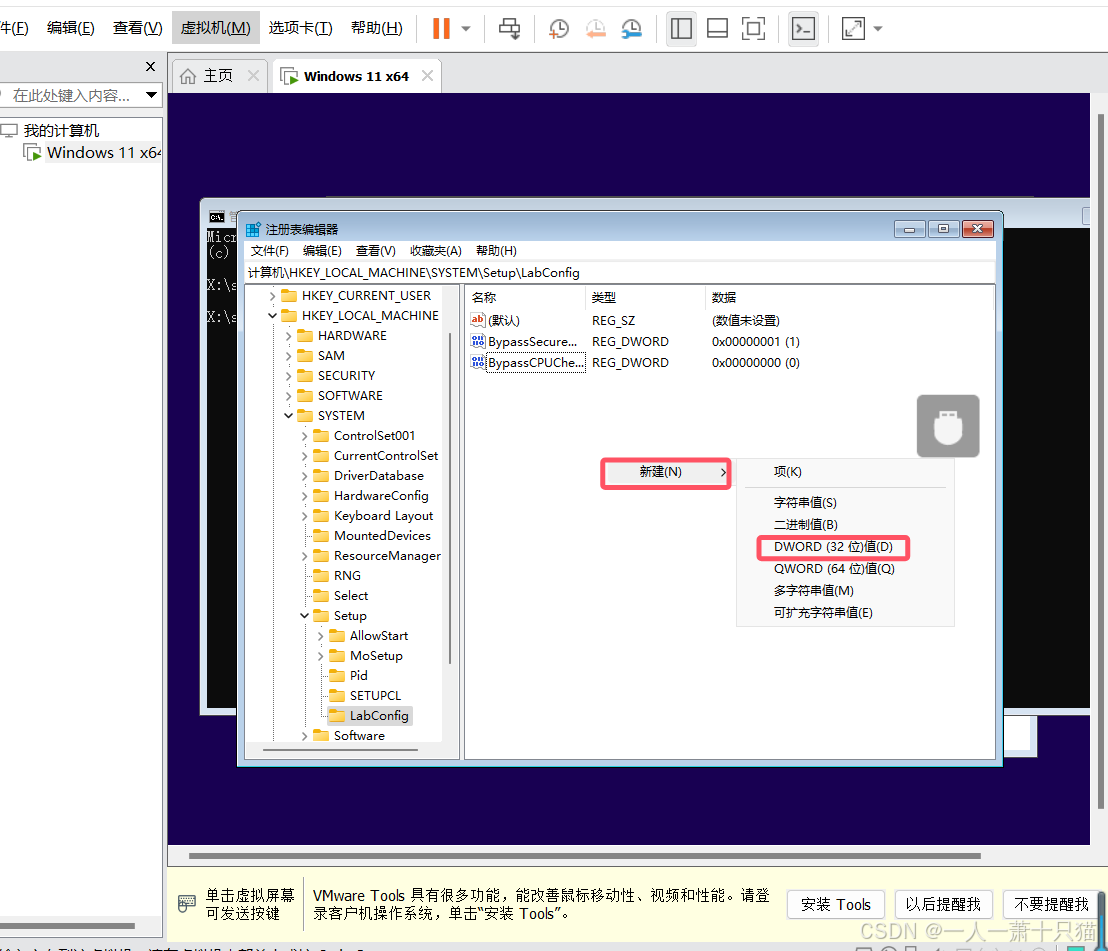Click the console view terminal icon
This screenshot has height=951, width=1108.
[x=803, y=28]
